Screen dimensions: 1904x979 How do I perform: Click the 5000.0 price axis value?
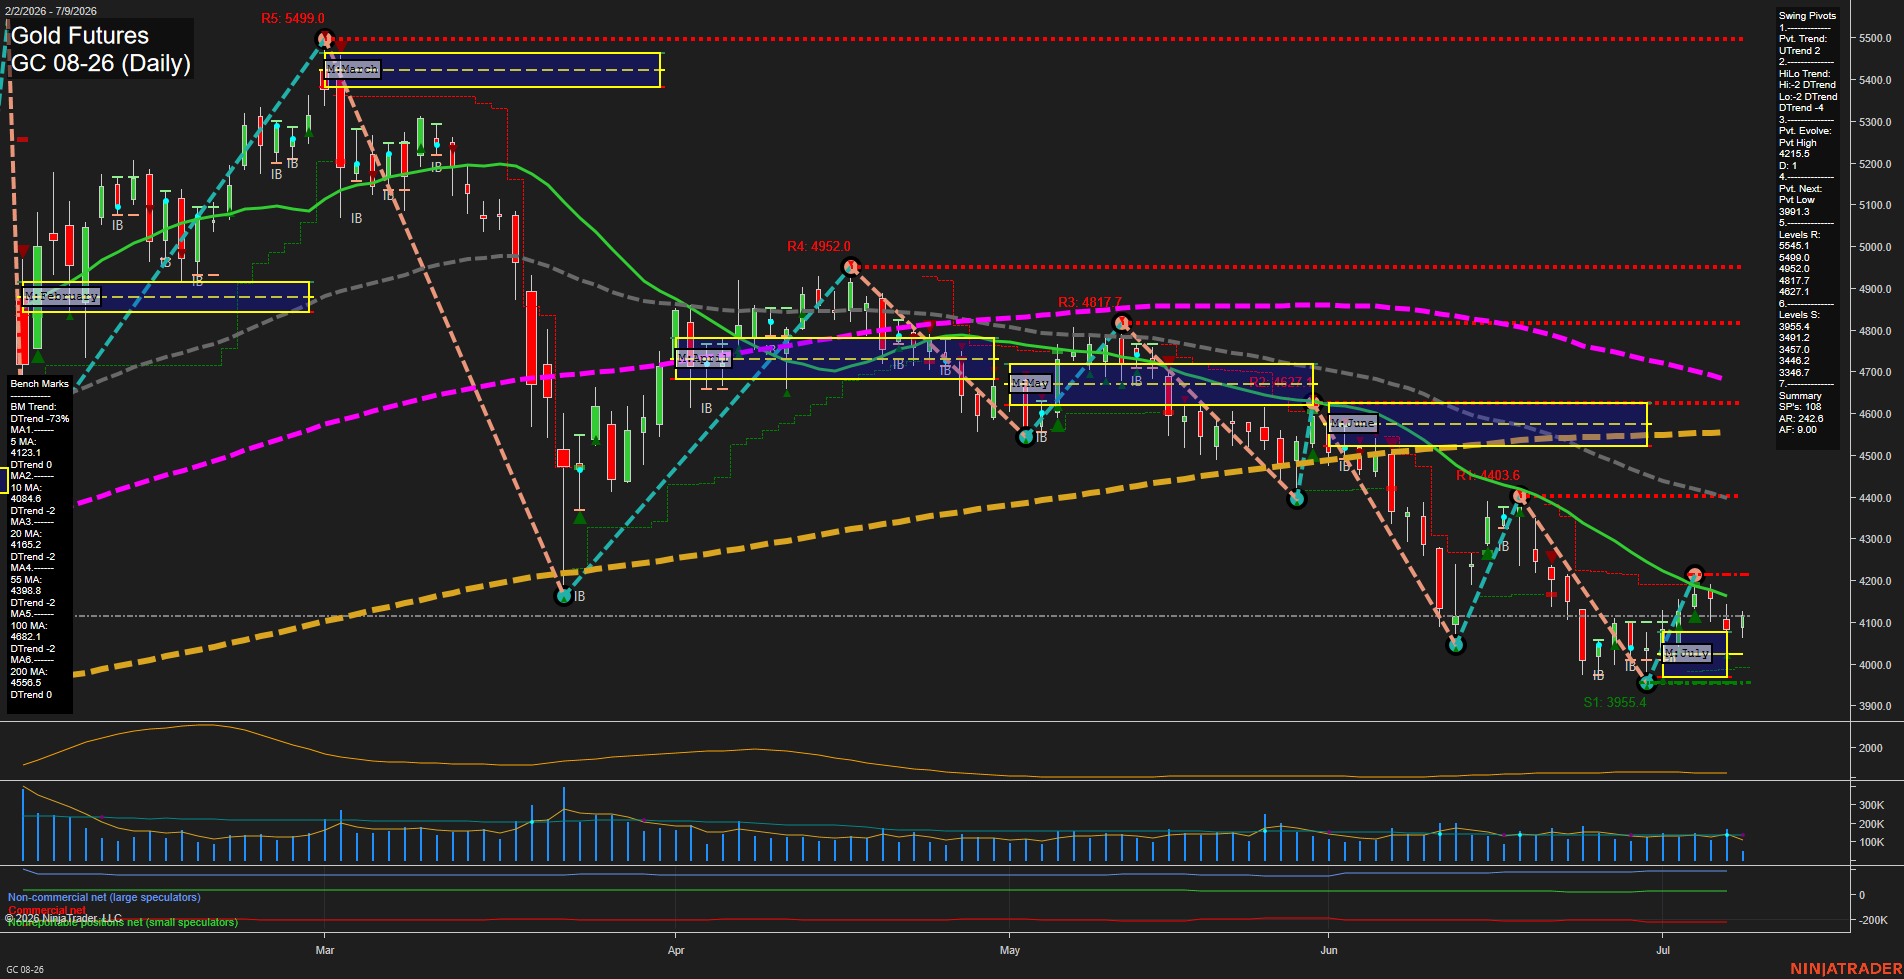coord(1874,247)
